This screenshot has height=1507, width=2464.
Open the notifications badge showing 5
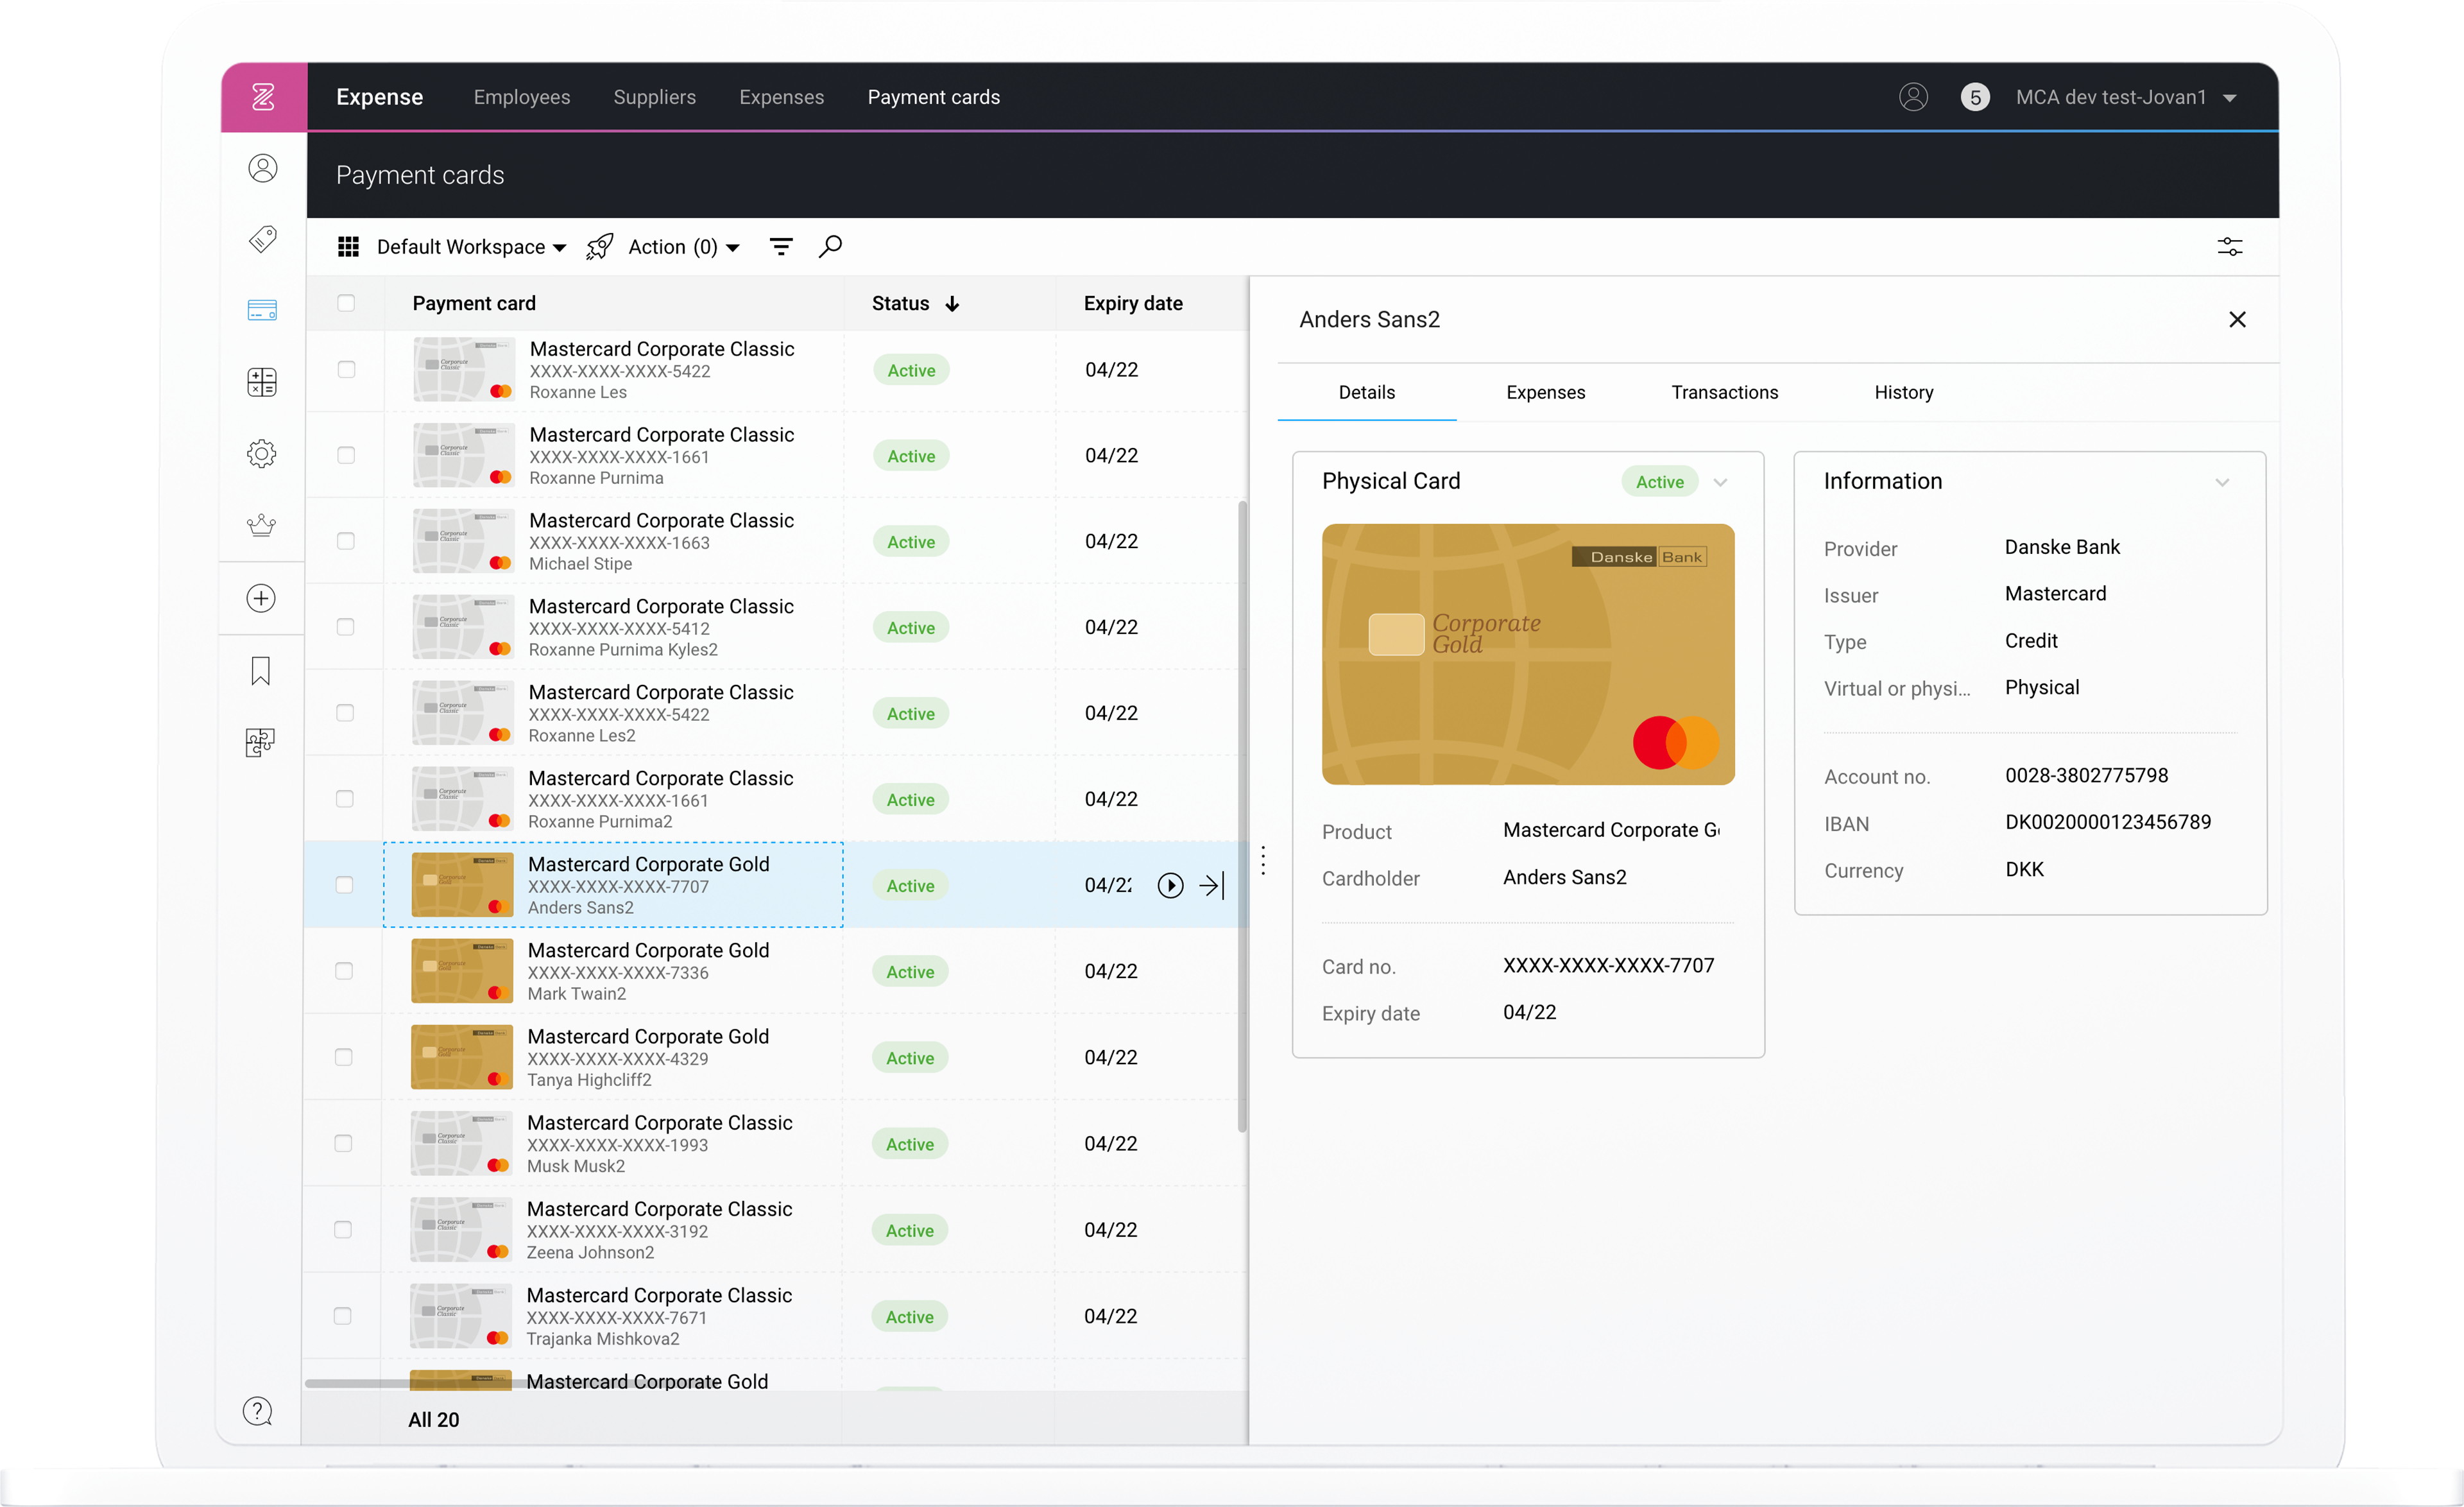[x=1975, y=97]
